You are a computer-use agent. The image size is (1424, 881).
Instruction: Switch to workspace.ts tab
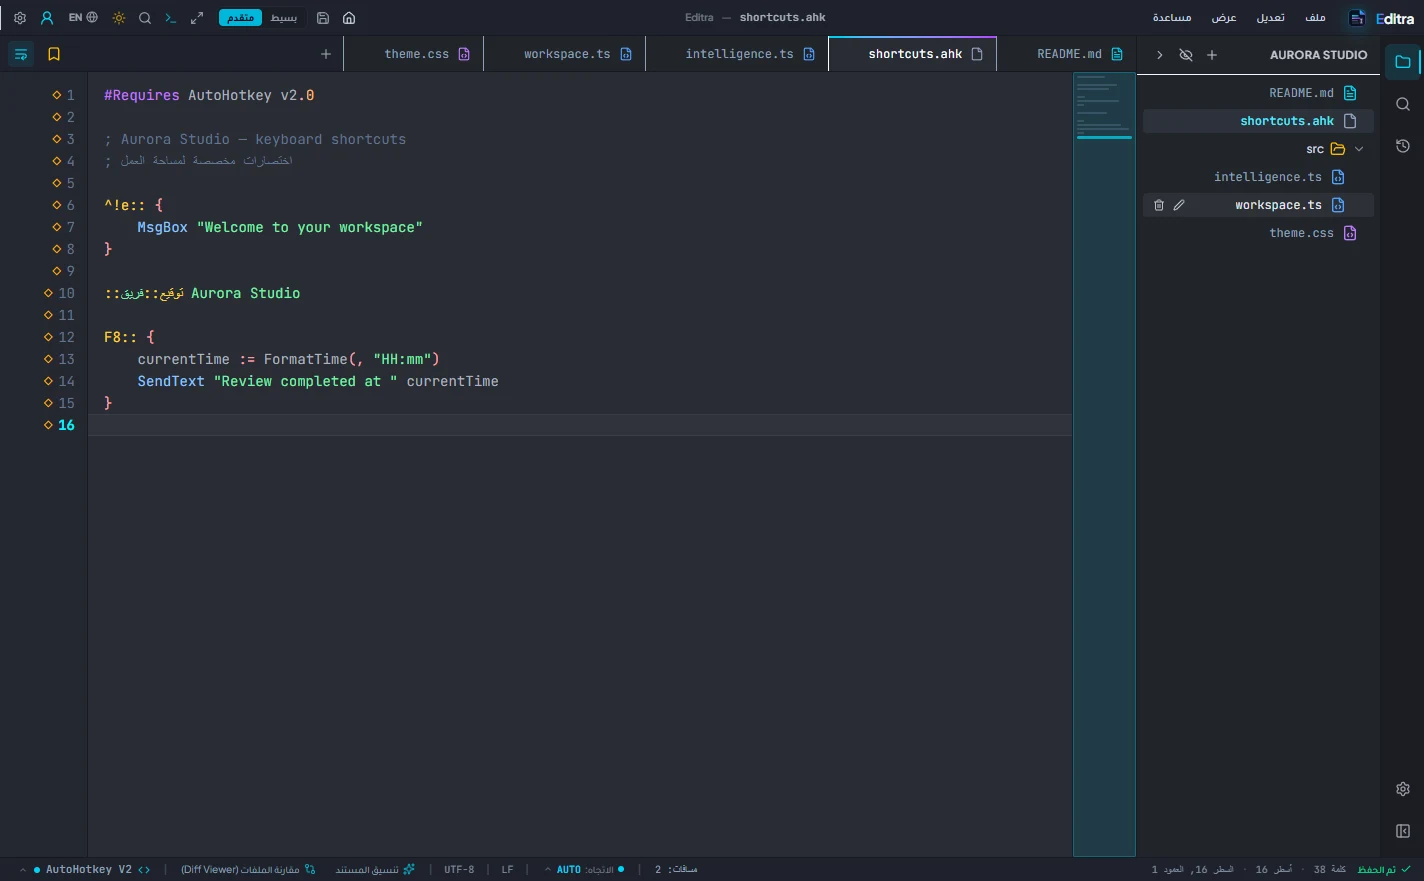pyautogui.click(x=567, y=54)
